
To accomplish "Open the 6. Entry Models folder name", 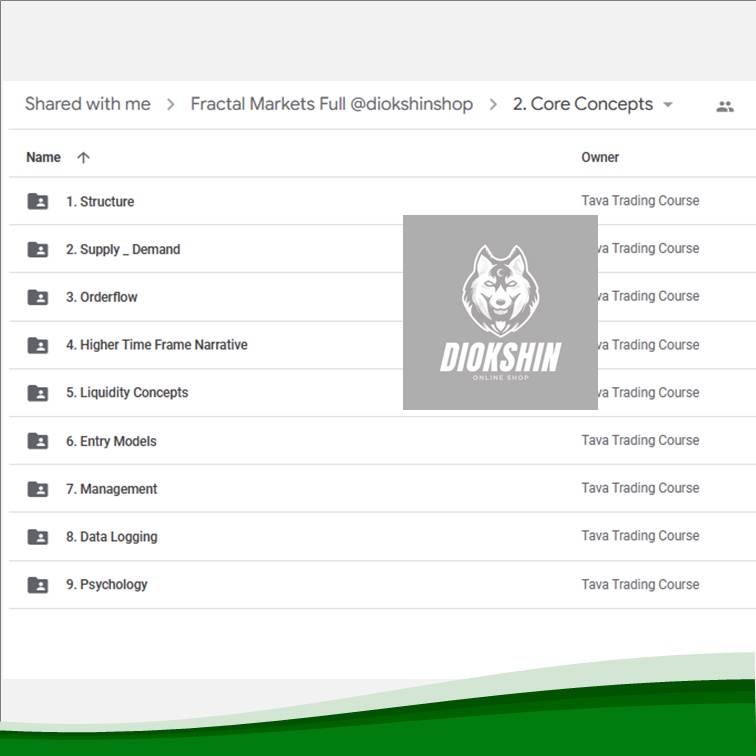I will point(111,441).
